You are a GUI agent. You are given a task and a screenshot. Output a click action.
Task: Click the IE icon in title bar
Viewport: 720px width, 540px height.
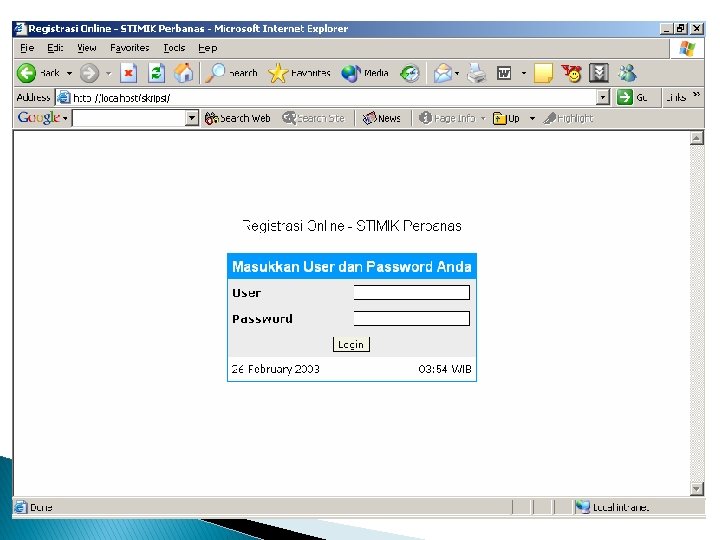pyautogui.click(x=20, y=28)
